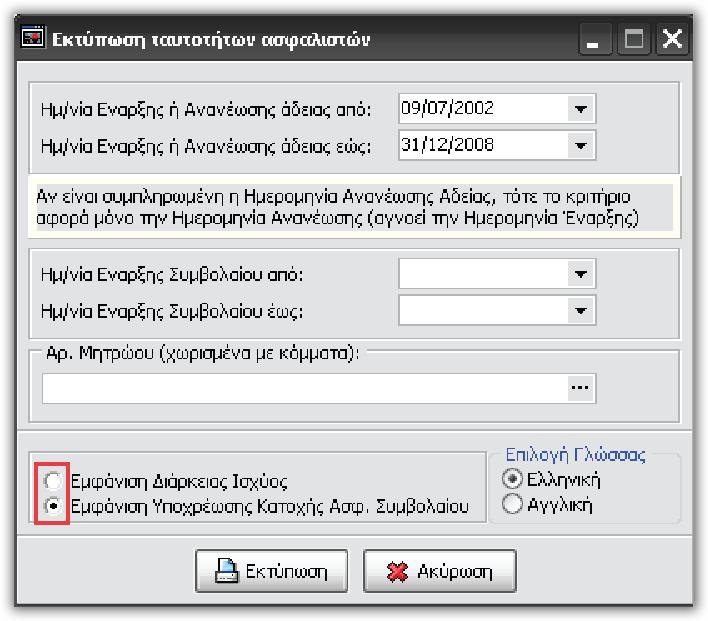Click the 'Ημ/νία Έναρξης Συμβολαίου από:' label
The width and height of the screenshot is (708, 621).
[172, 275]
